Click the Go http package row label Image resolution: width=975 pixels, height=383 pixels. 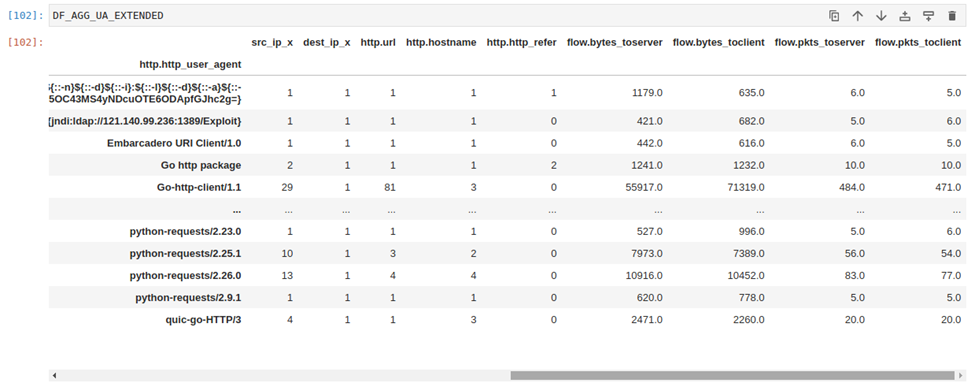click(x=201, y=165)
